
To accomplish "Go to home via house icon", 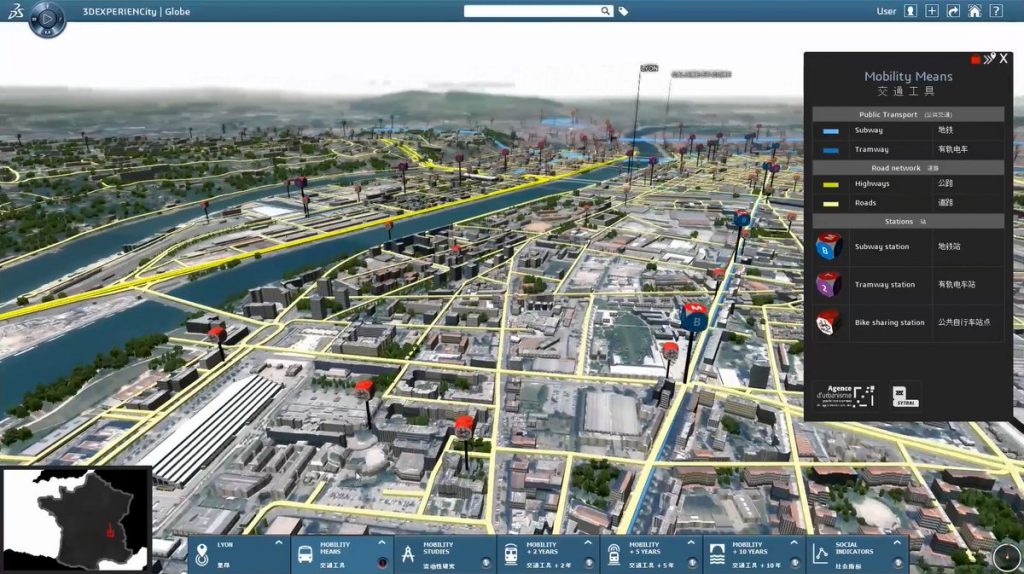I will 974,11.
